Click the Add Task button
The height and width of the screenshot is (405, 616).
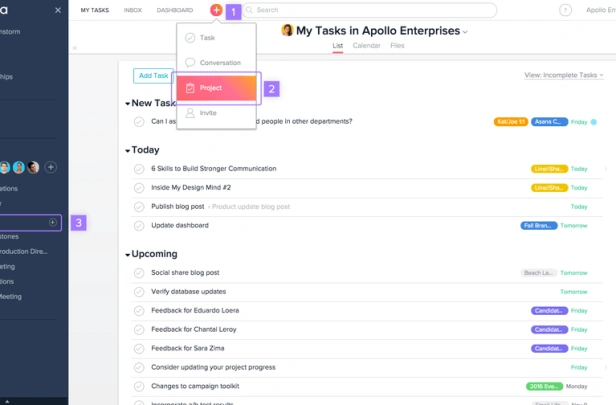(153, 75)
